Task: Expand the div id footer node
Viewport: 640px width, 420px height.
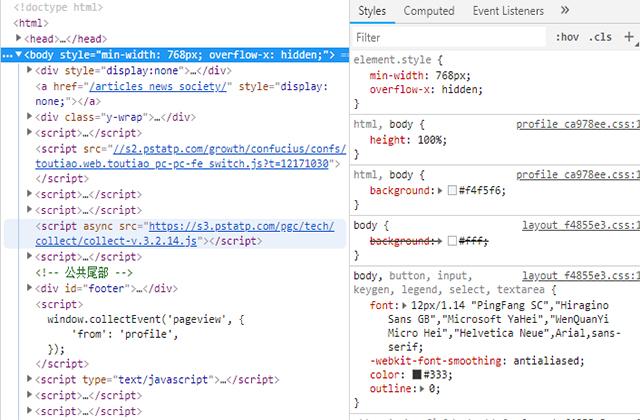Action: click(31, 288)
